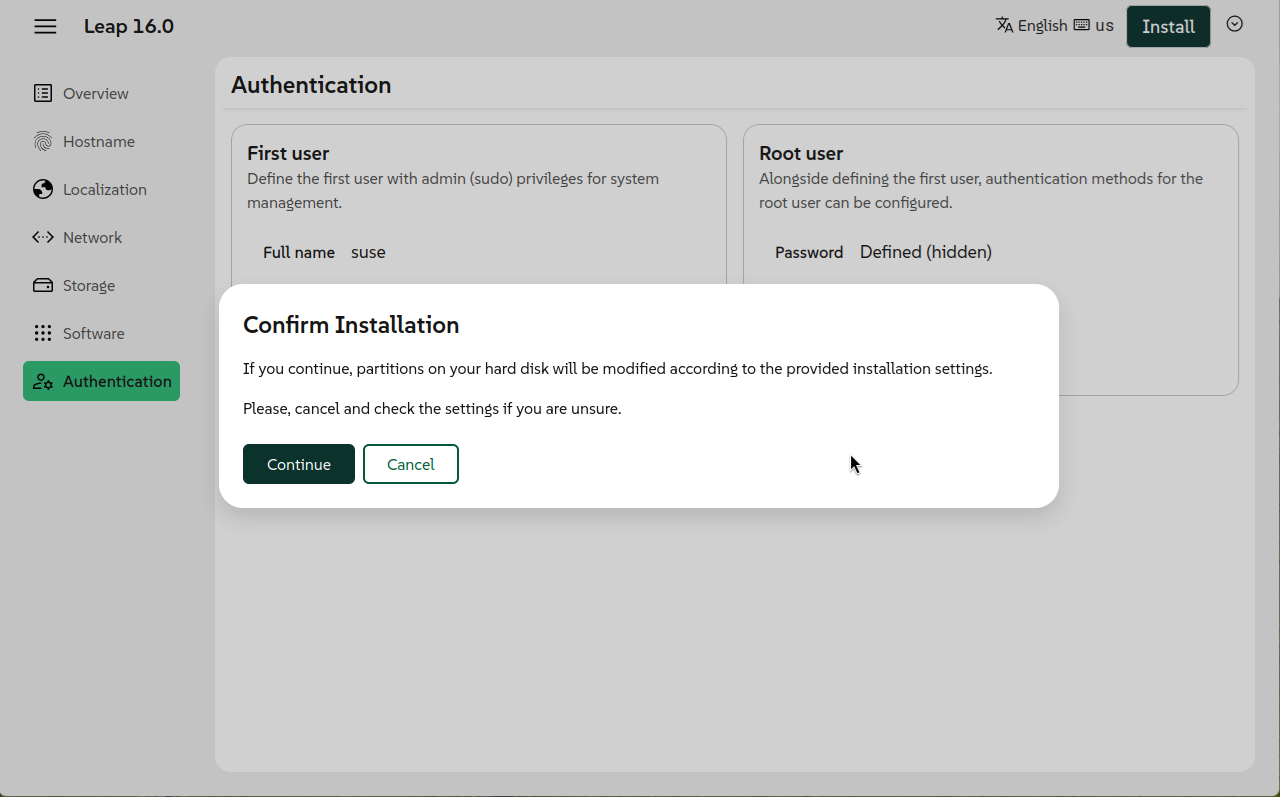
Task: Expand the options chevron beside Install
Action: pyautogui.click(x=1235, y=24)
